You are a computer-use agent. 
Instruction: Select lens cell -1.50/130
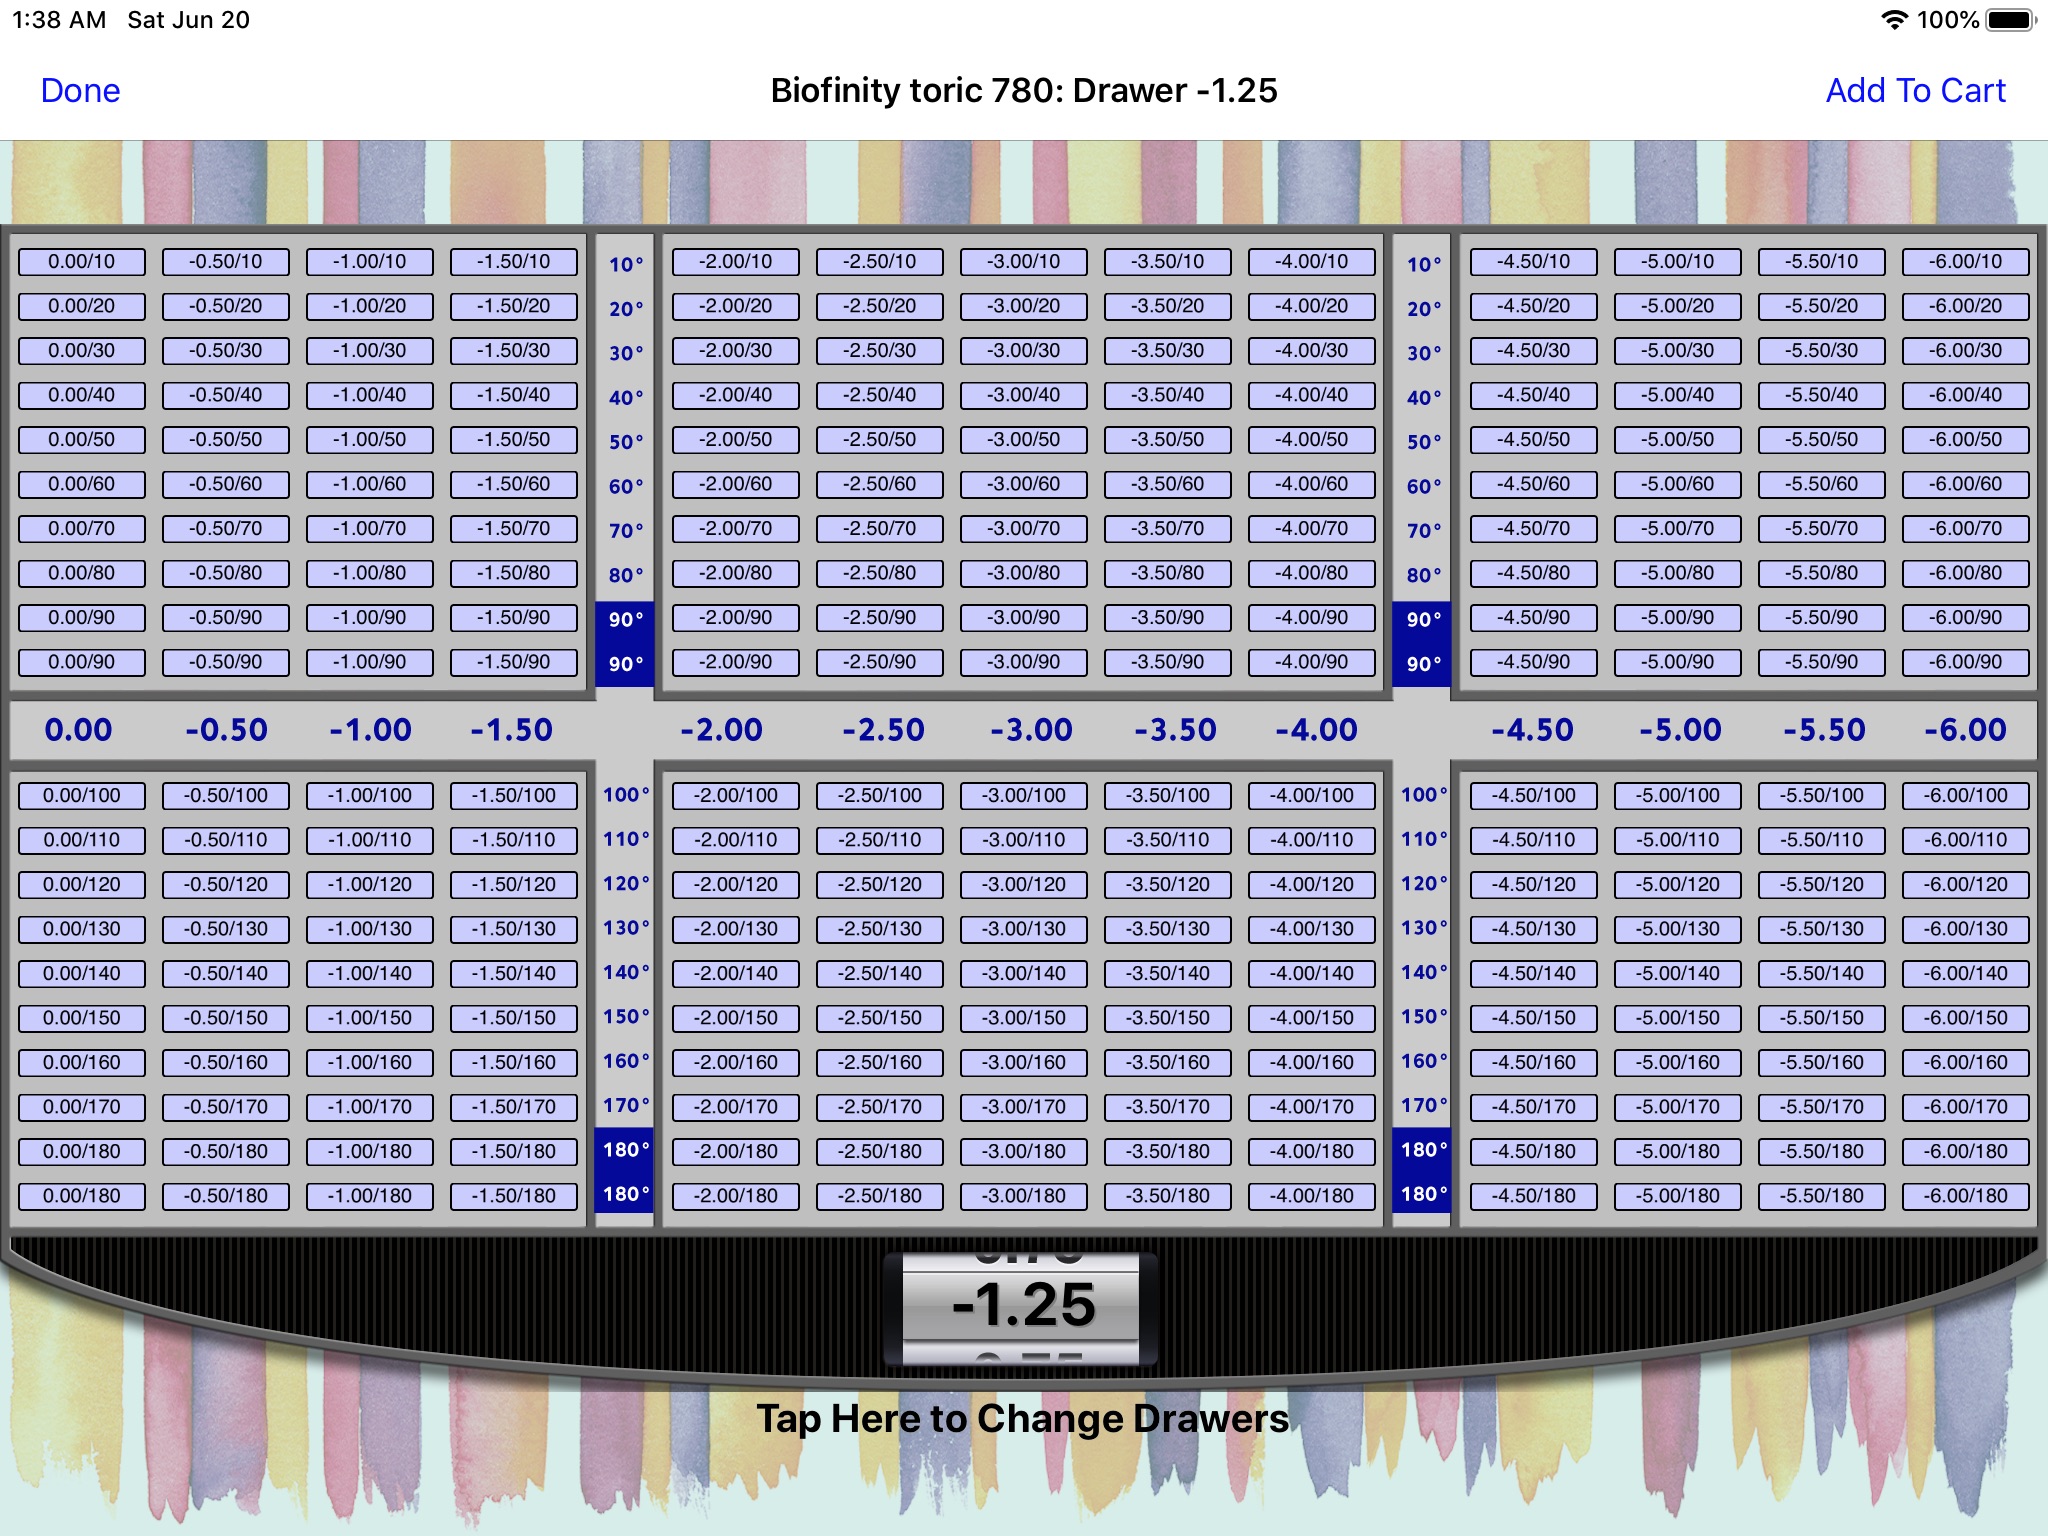coord(514,929)
